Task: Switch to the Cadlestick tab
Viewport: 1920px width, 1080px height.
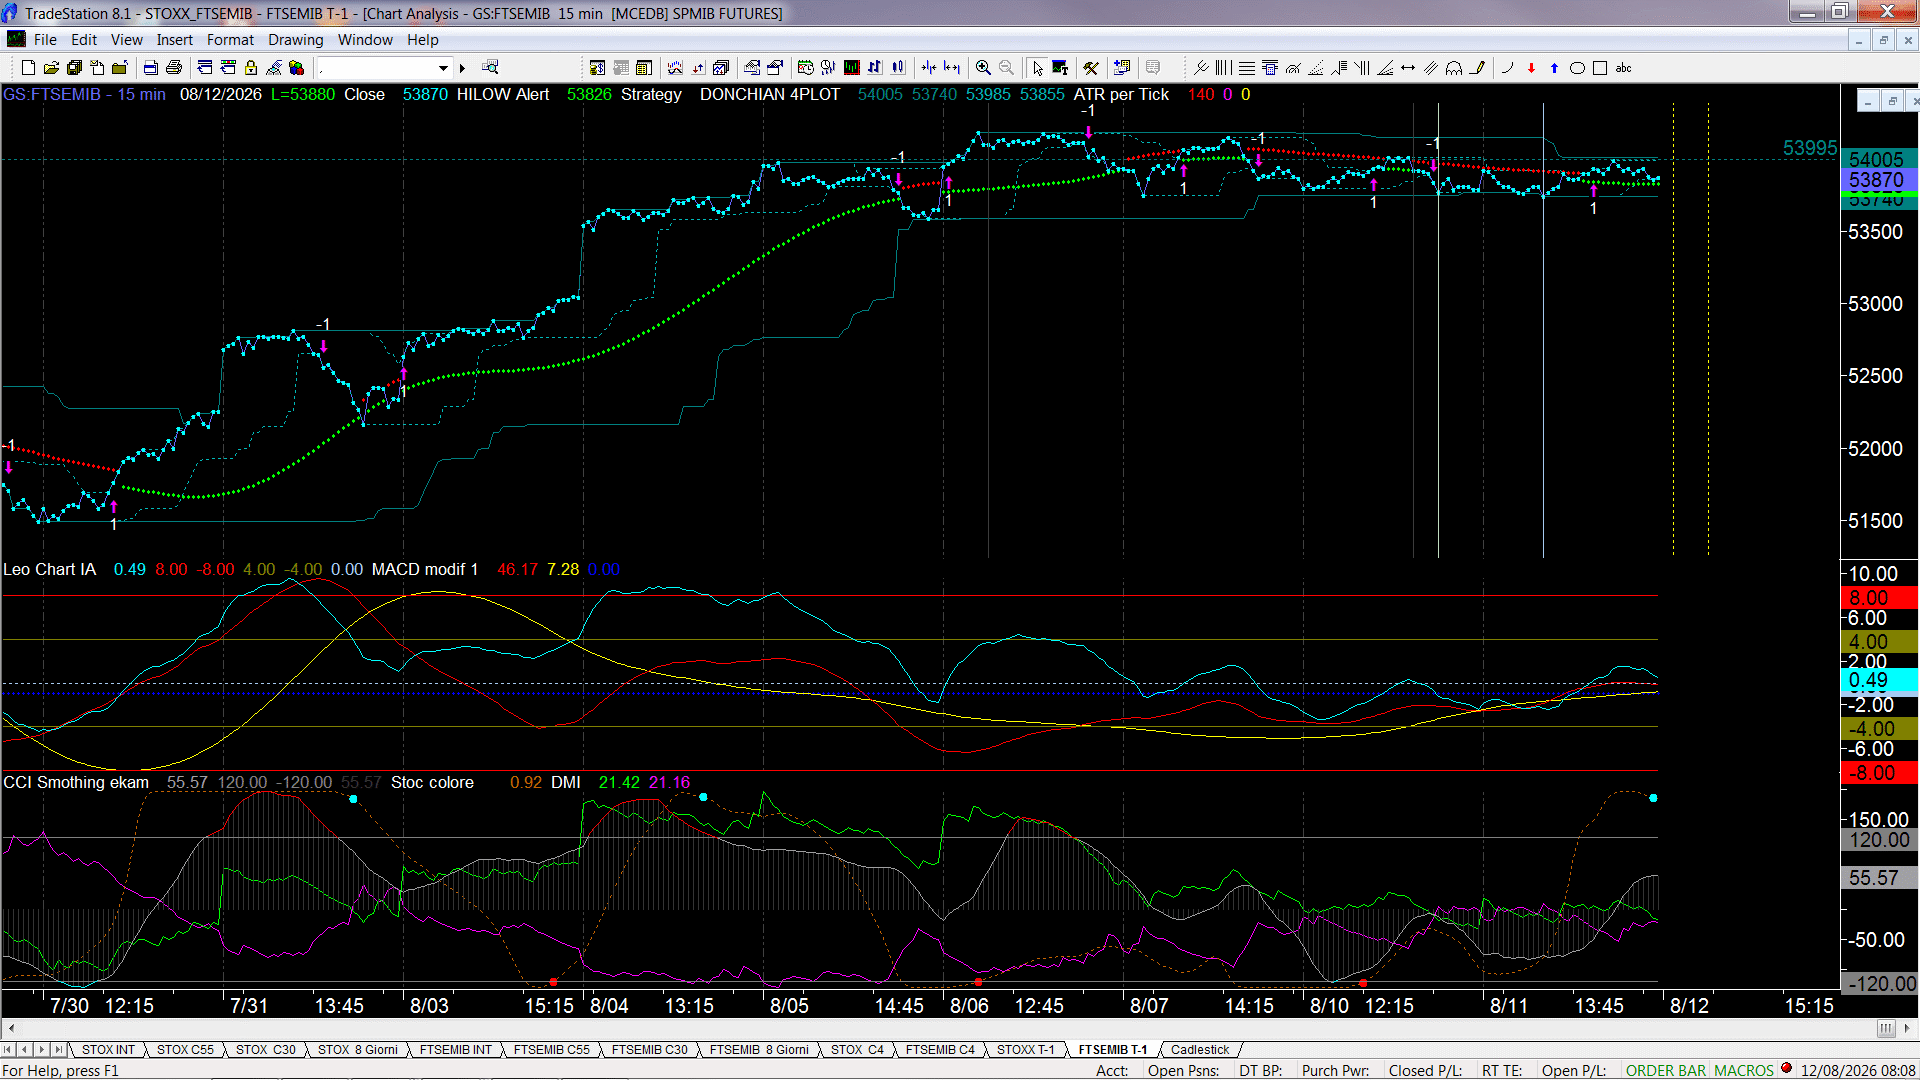Action: click(1200, 1050)
